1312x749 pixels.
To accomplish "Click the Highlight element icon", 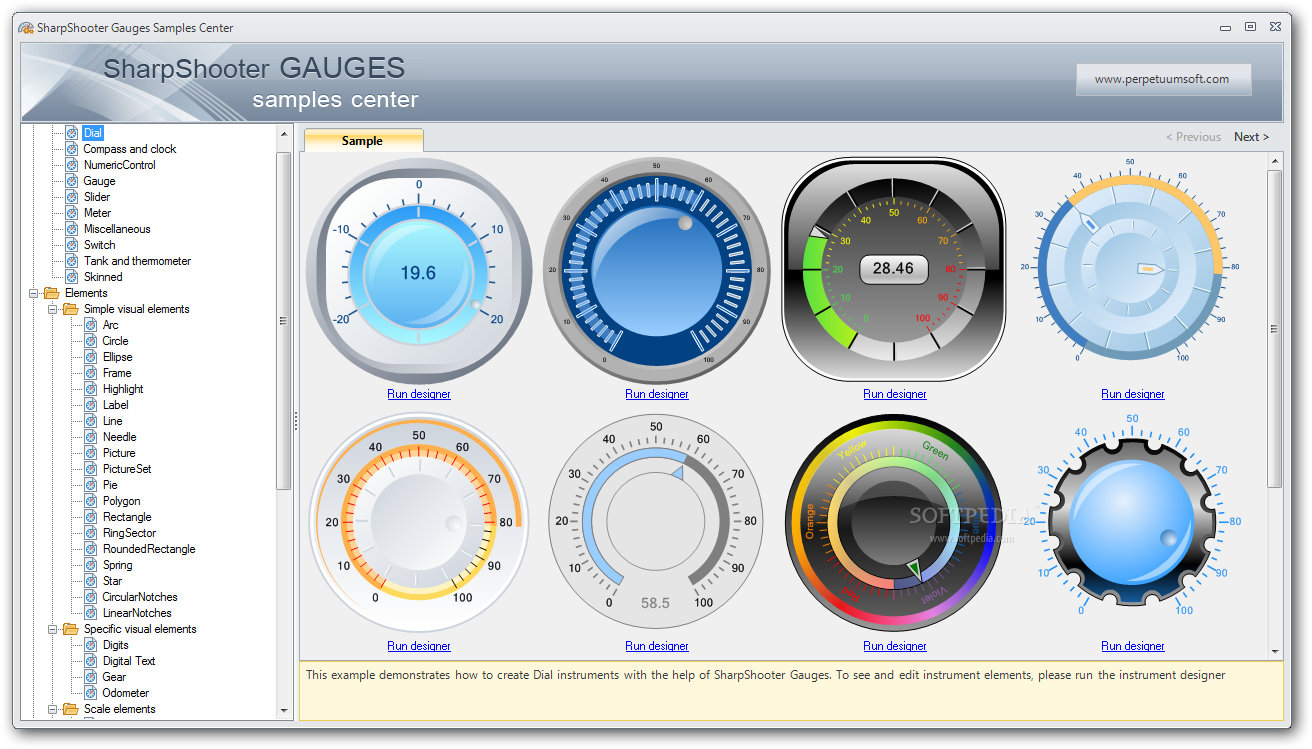I will 91,389.
